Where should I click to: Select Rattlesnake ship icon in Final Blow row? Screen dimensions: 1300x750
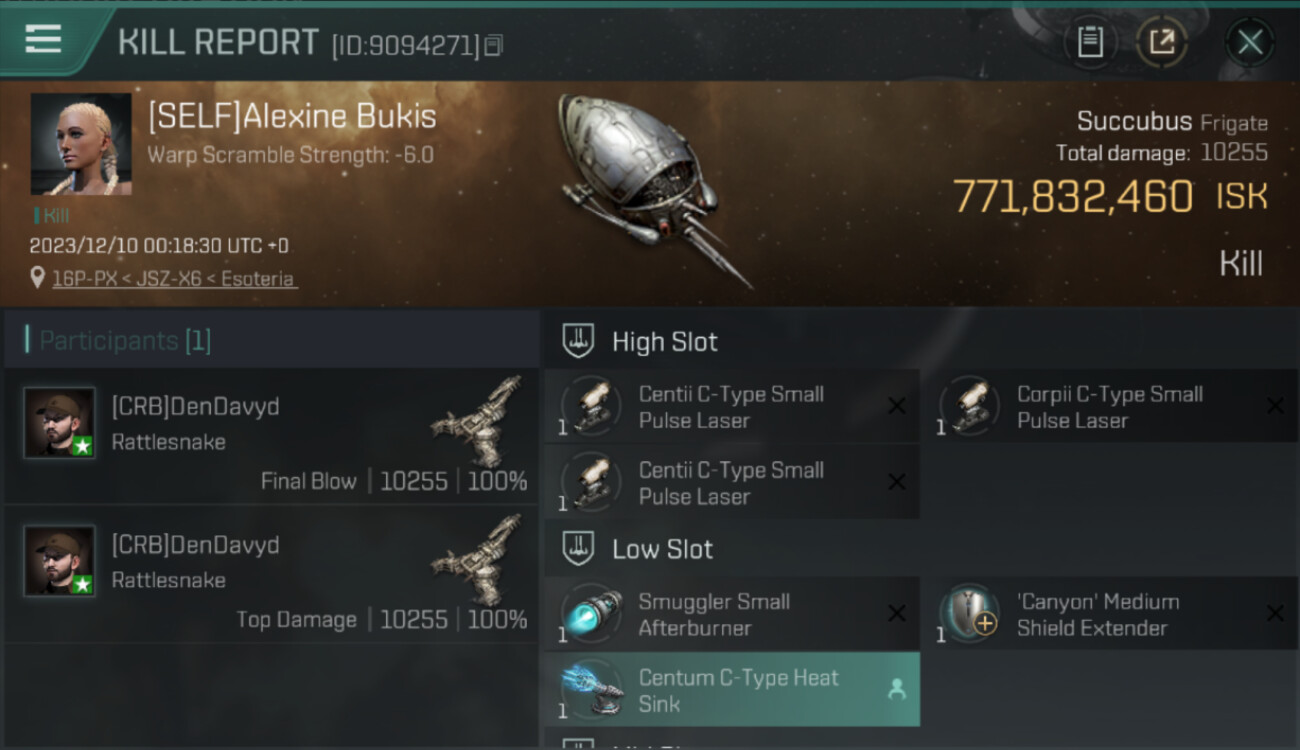tap(480, 420)
